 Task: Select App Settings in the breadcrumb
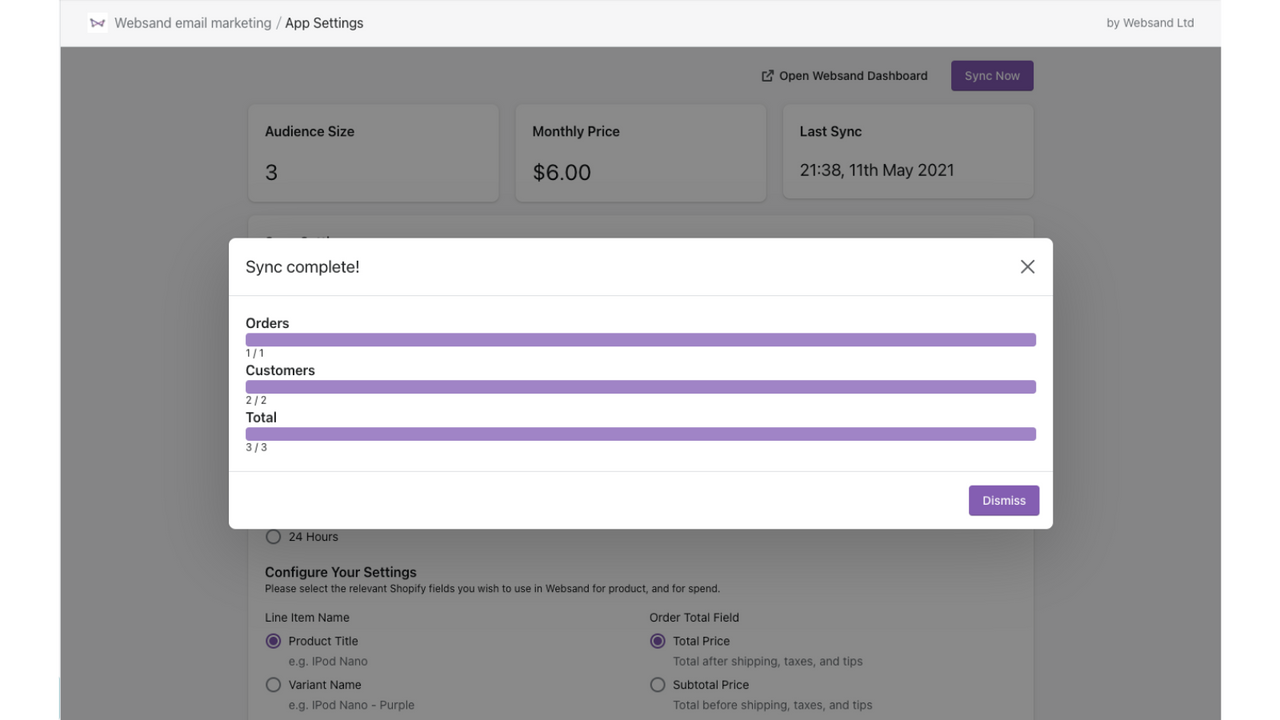pyautogui.click(x=324, y=22)
